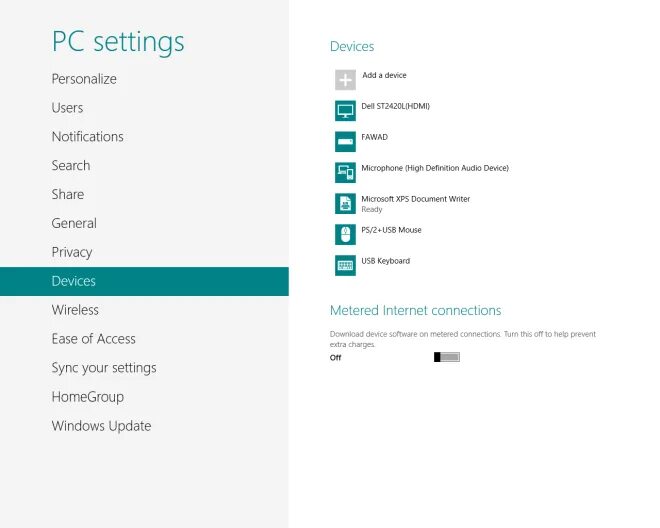
Task: Select General in the settings list
Action: click(x=74, y=223)
